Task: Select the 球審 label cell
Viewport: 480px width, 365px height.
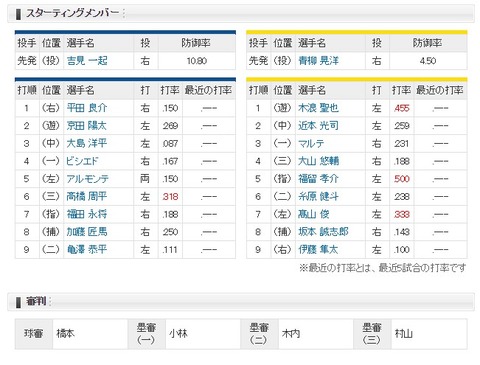Action: tap(34, 334)
